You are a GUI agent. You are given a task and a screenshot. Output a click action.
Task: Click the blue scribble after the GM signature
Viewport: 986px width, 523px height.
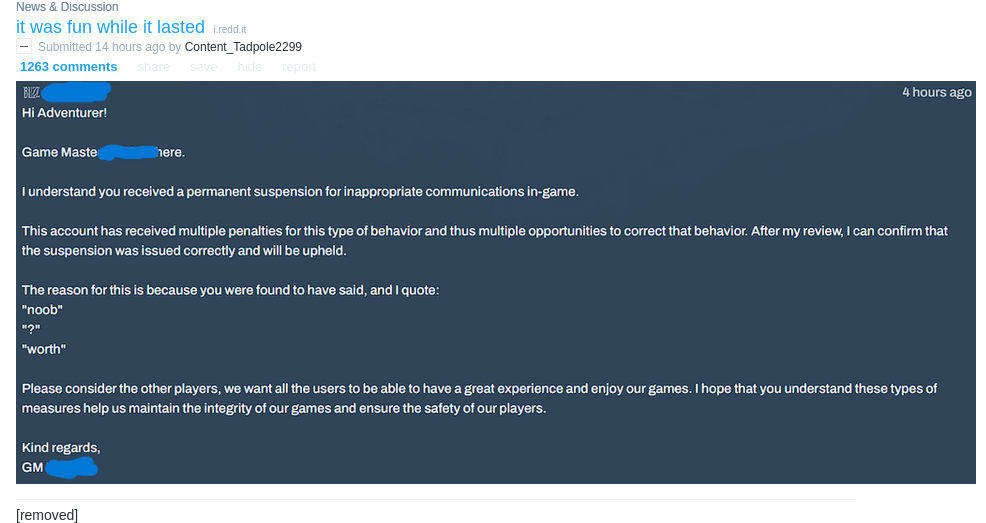point(71,468)
